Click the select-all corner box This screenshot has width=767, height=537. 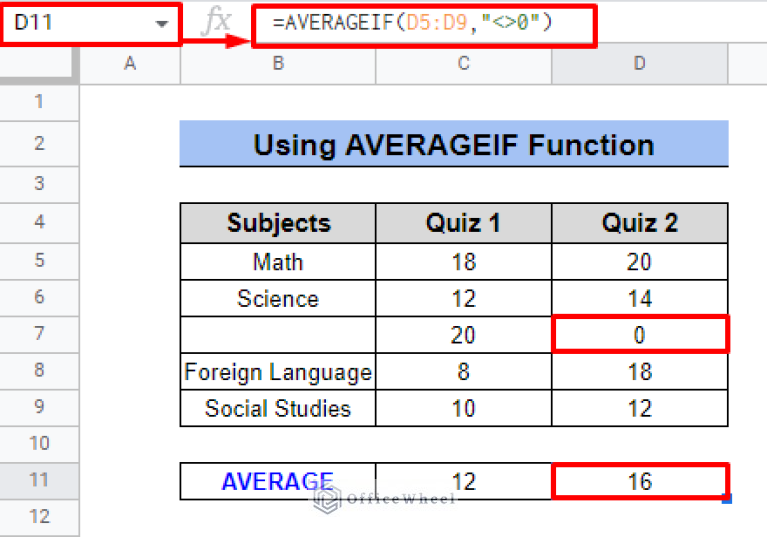(x=39, y=64)
